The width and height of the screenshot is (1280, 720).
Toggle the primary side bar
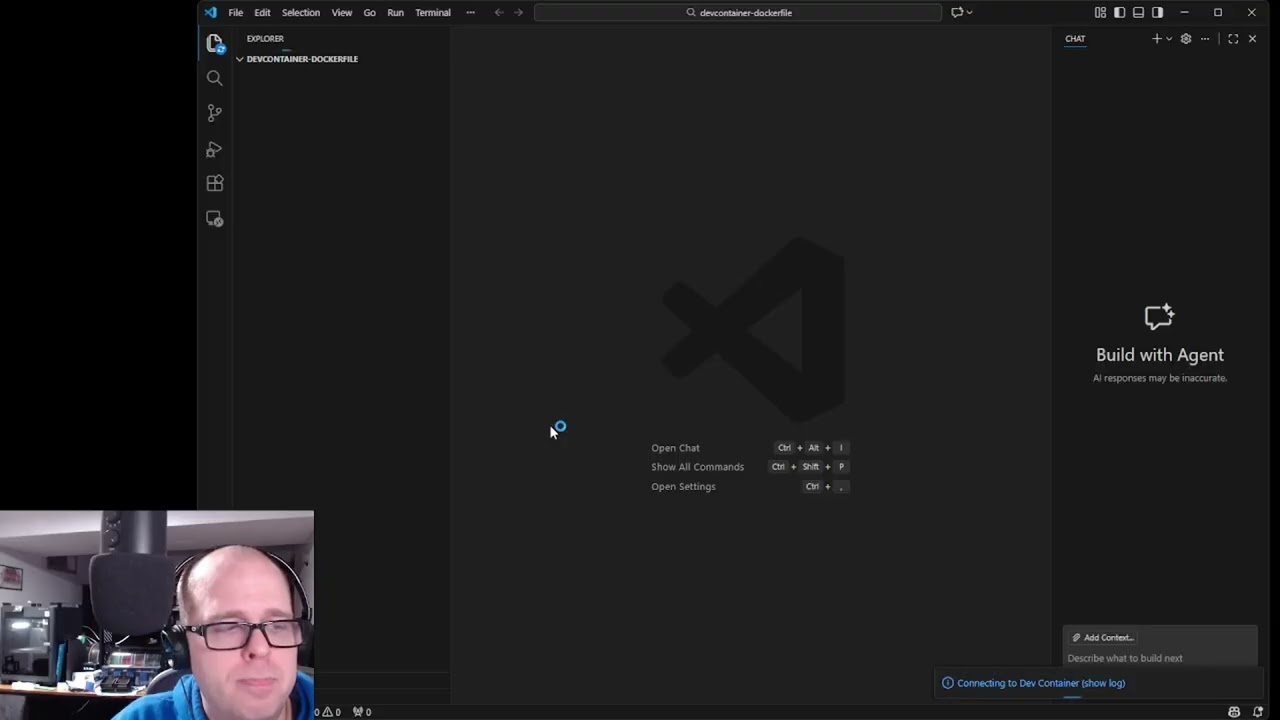pyautogui.click(x=1119, y=12)
